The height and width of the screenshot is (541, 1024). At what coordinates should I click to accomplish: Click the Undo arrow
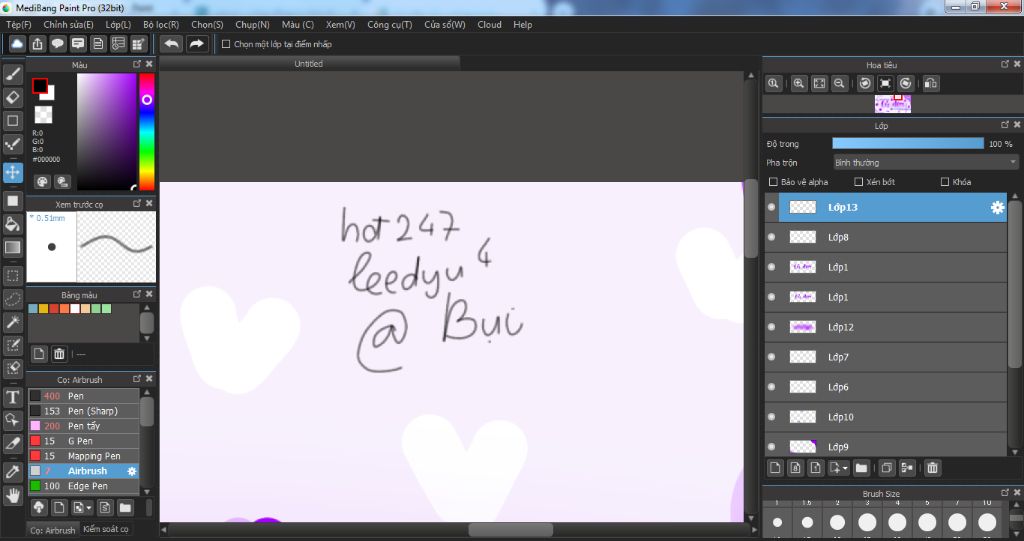point(172,44)
